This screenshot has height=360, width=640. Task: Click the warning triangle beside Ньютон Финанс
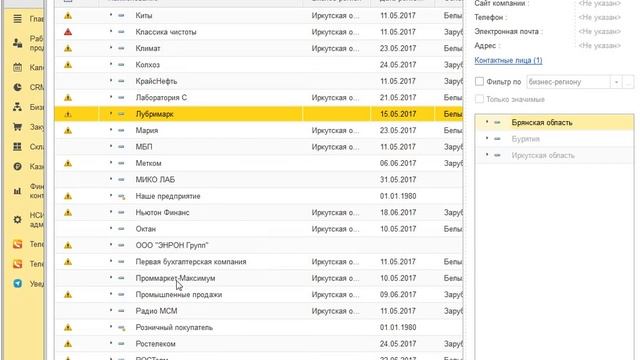coord(68,212)
